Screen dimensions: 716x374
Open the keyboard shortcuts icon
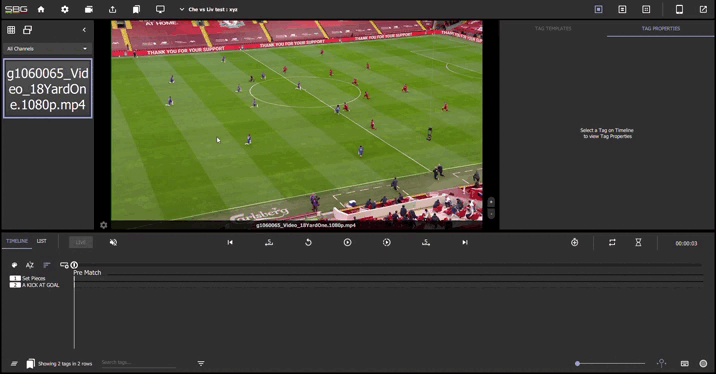(x=684, y=363)
